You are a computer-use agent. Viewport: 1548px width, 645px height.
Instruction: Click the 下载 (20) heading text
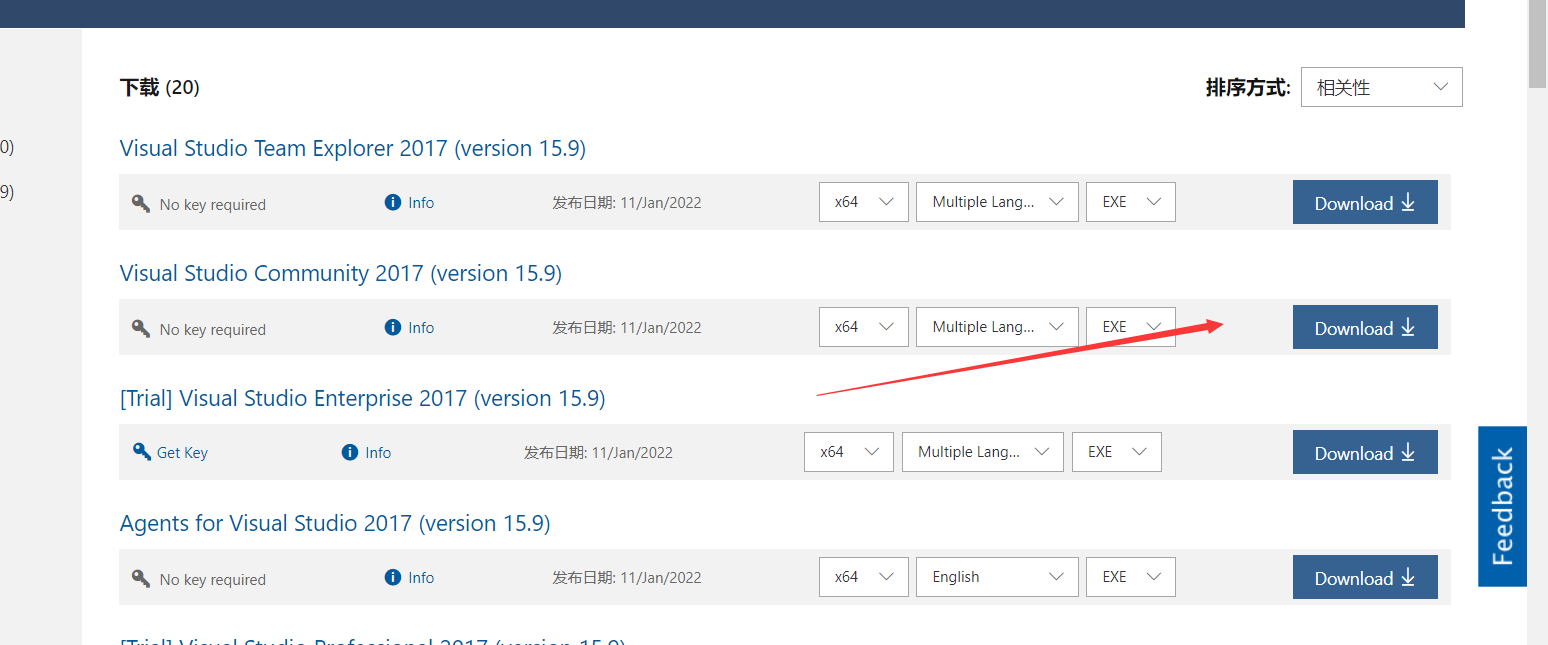click(x=160, y=88)
